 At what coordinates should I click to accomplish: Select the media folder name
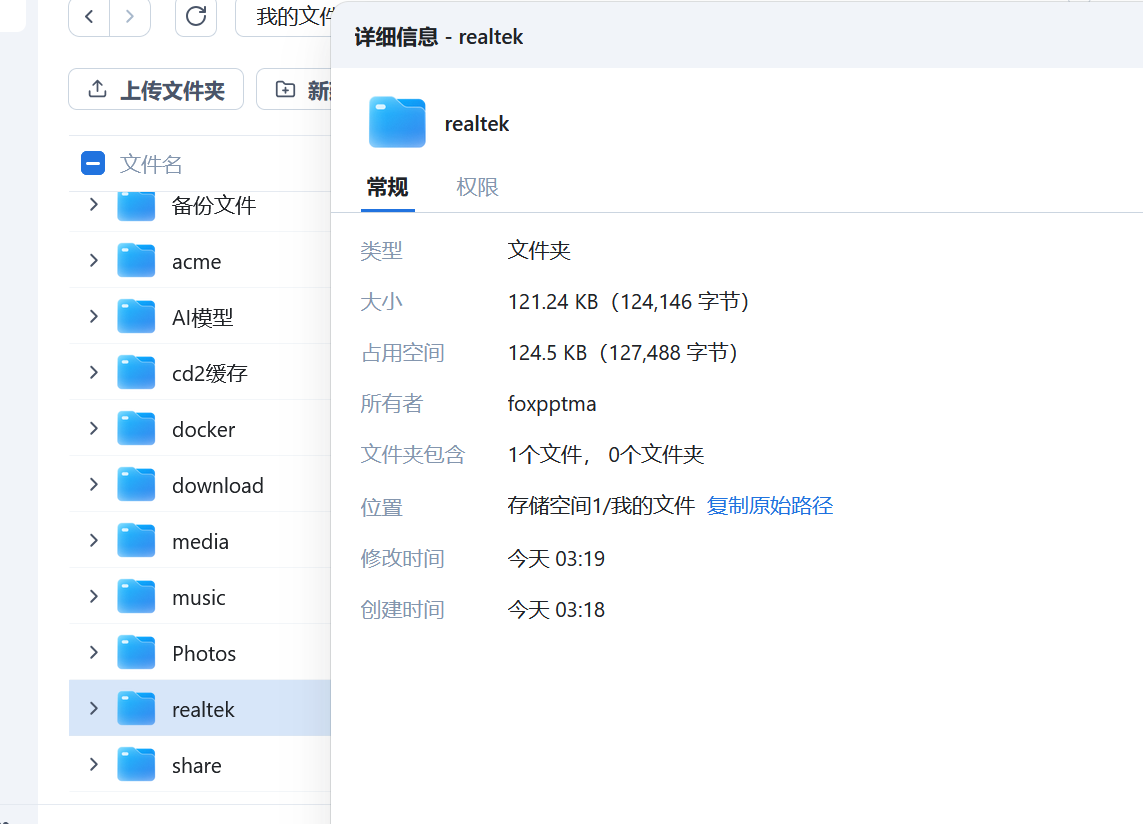point(200,542)
